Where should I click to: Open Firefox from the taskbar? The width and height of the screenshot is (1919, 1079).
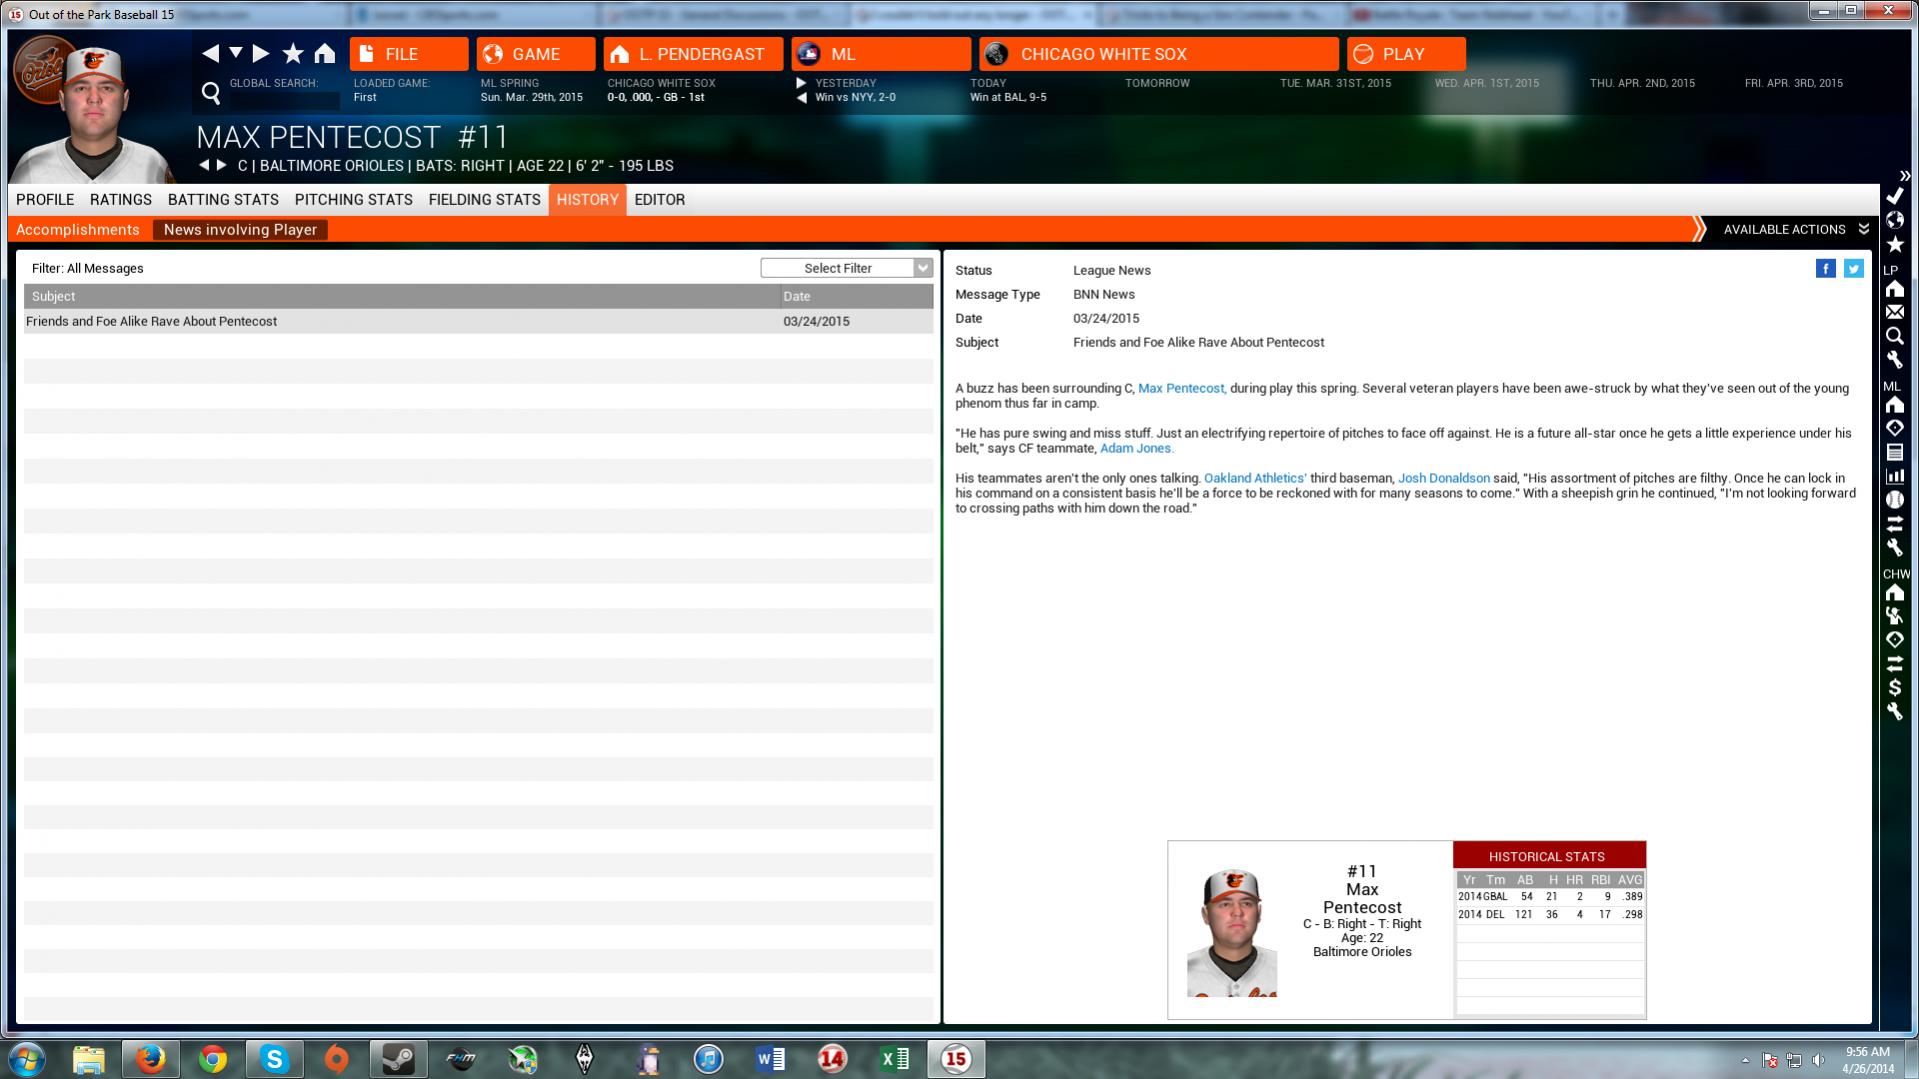[x=150, y=1059]
